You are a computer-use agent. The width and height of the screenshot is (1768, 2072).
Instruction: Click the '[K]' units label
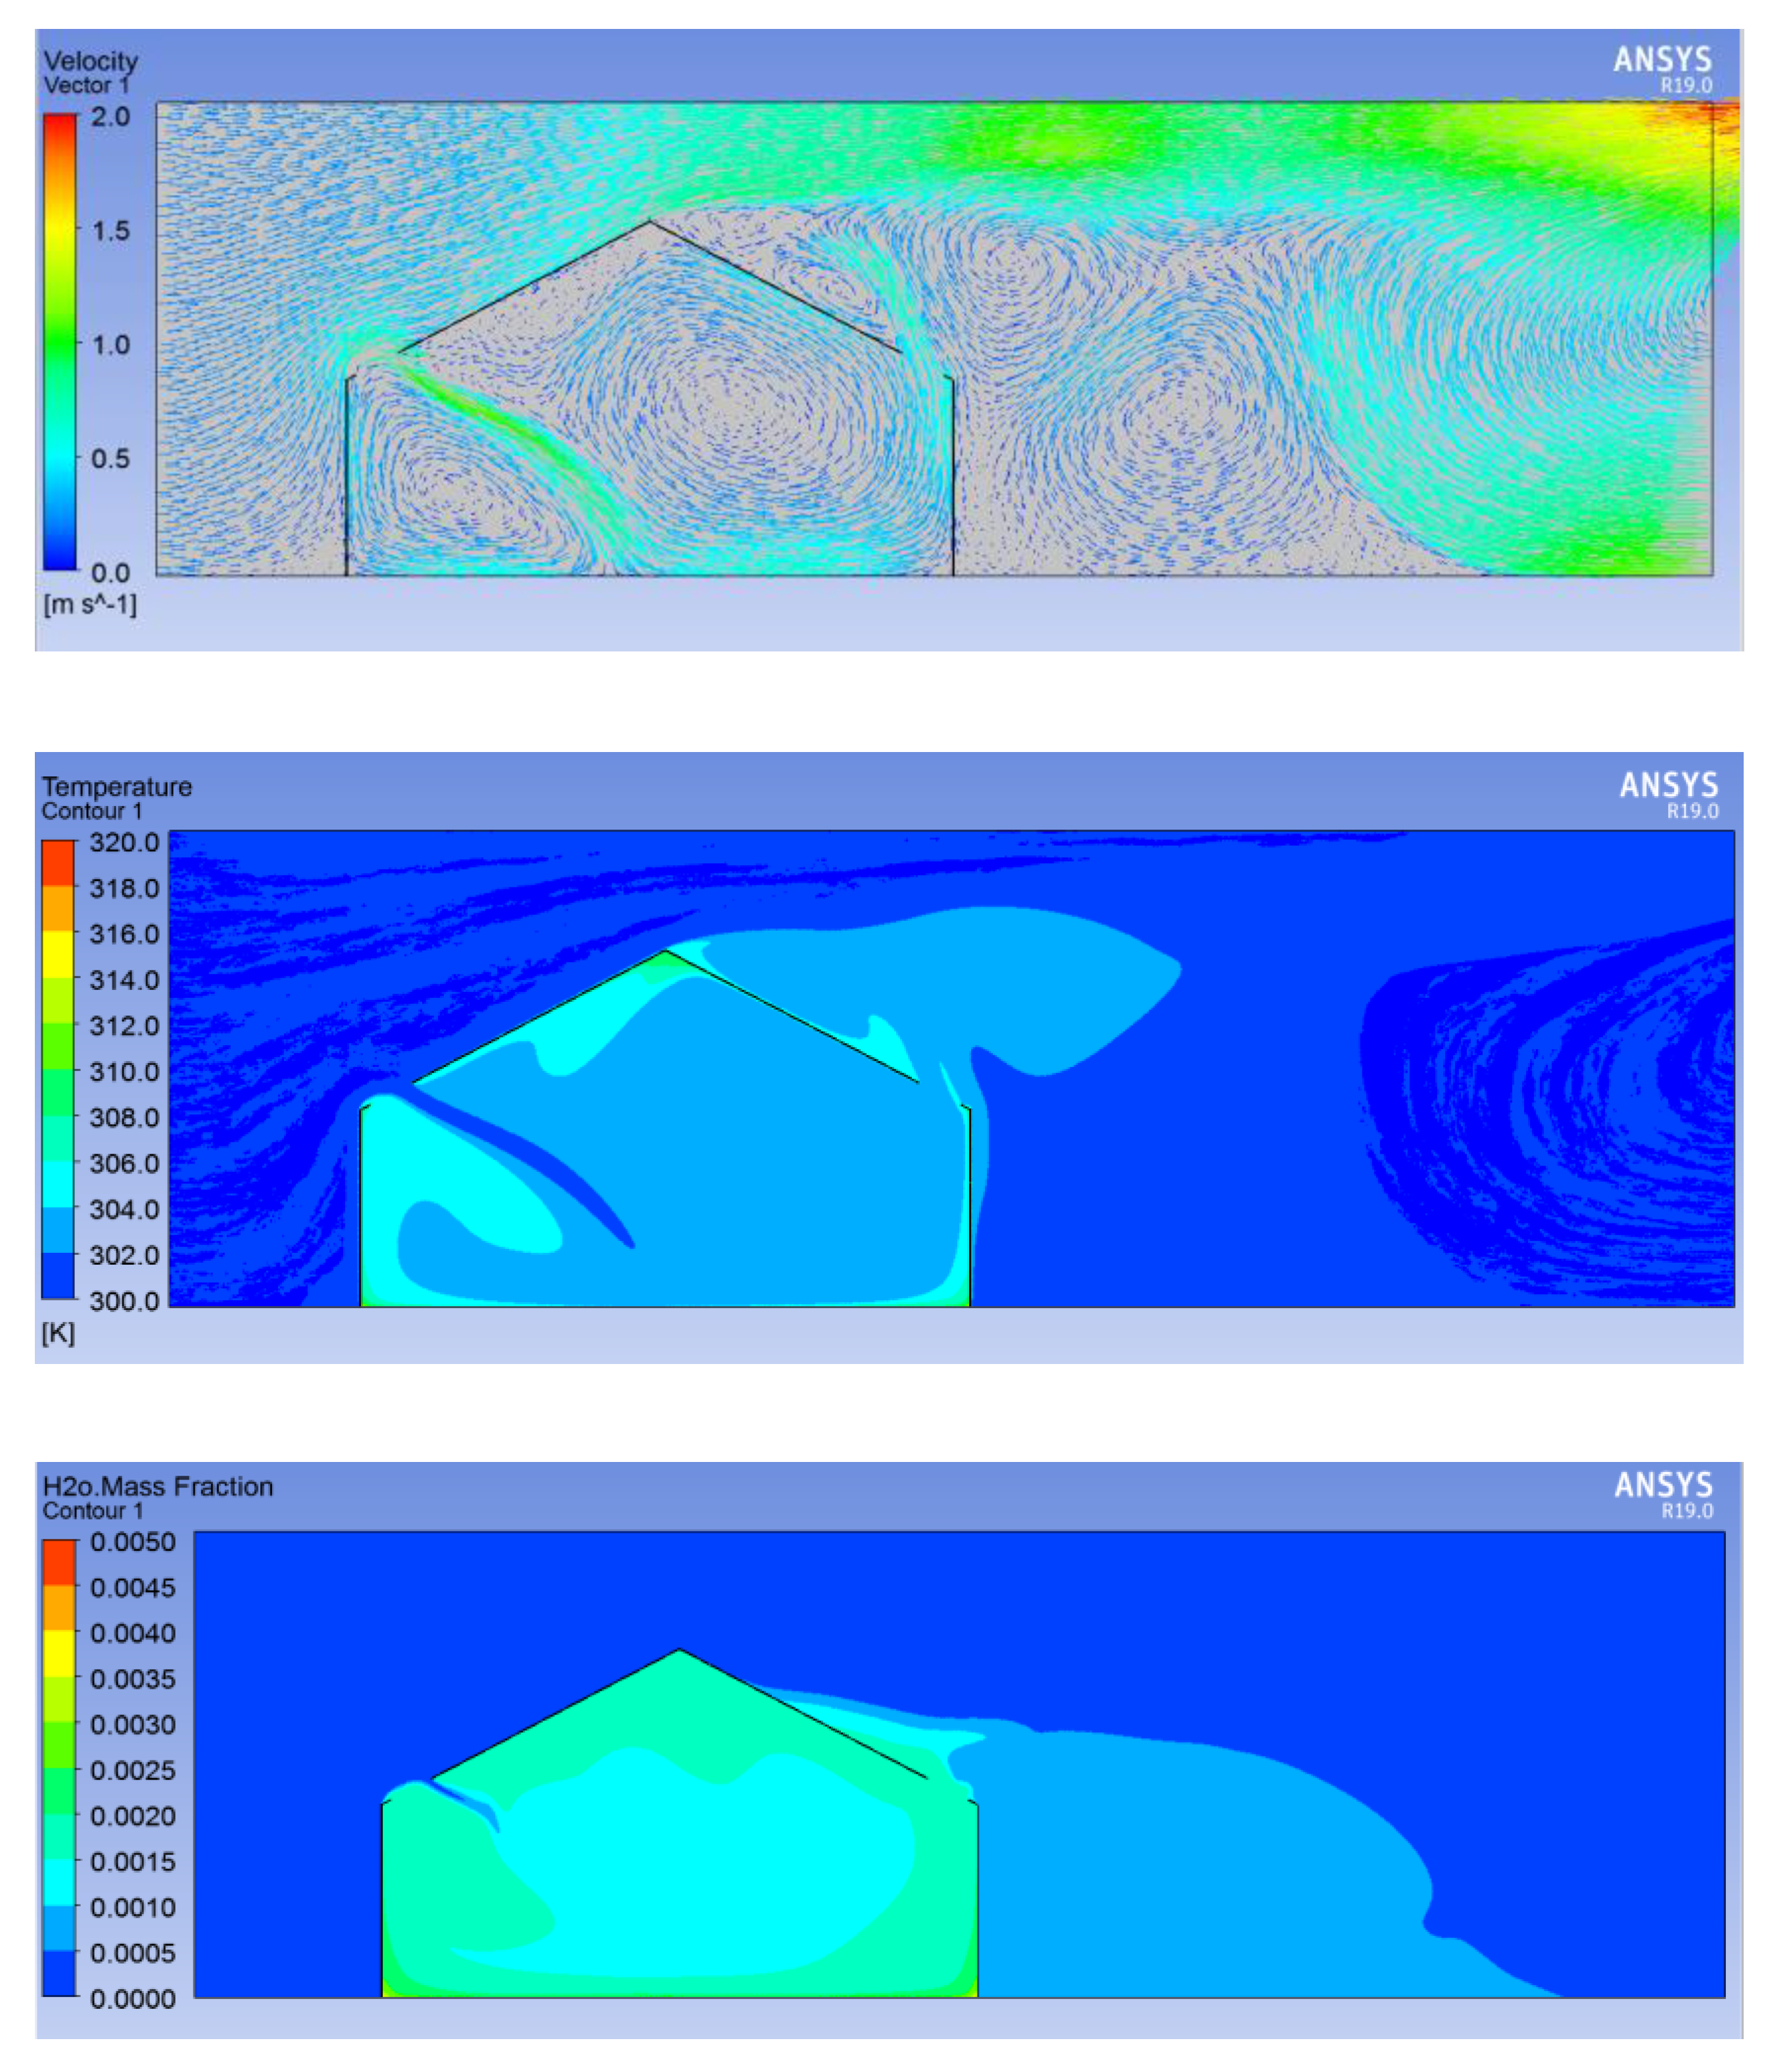coord(58,1333)
